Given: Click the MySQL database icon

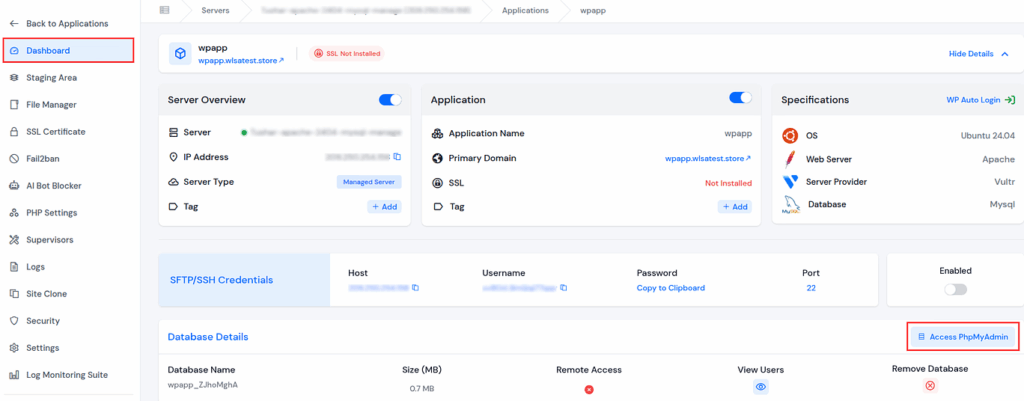Looking at the screenshot, I should (x=791, y=205).
